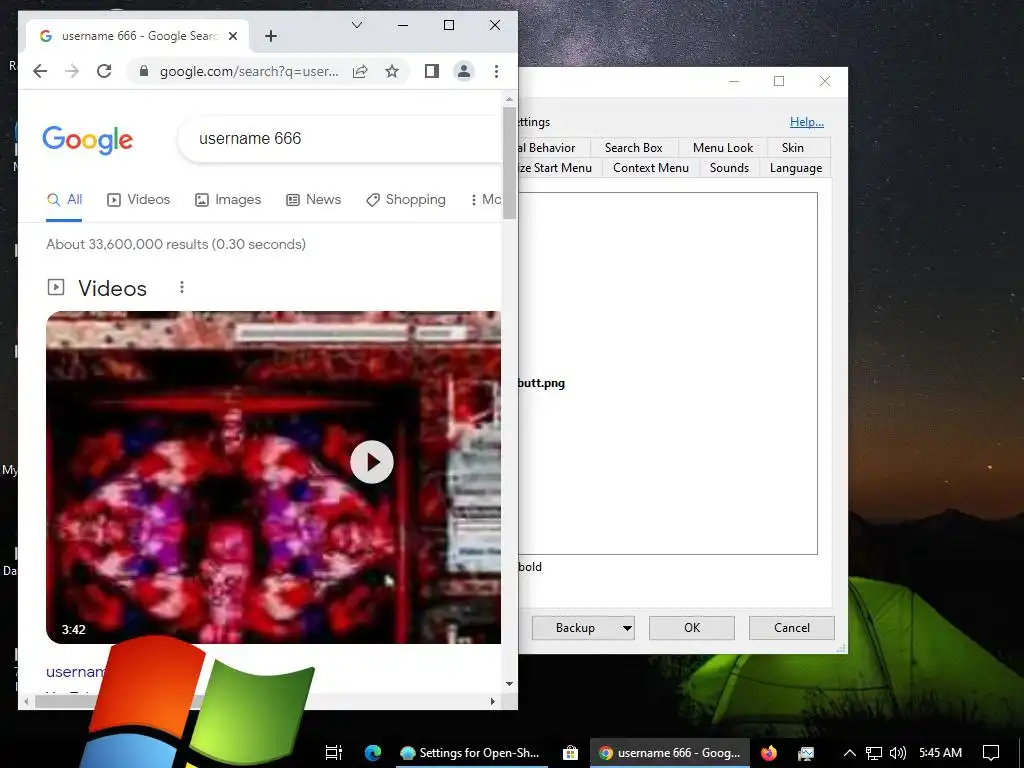Open Chrome side panel
The height and width of the screenshot is (768, 1024).
(432, 71)
